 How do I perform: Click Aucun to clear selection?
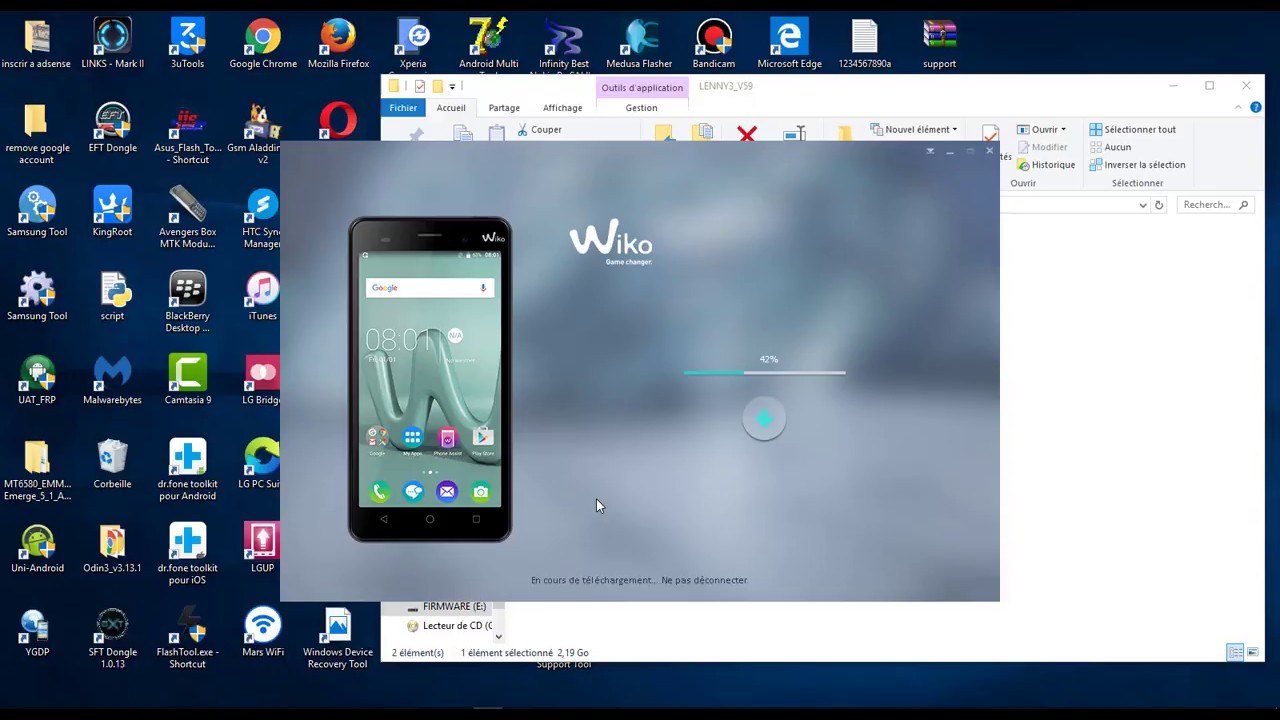[1110, 147]
